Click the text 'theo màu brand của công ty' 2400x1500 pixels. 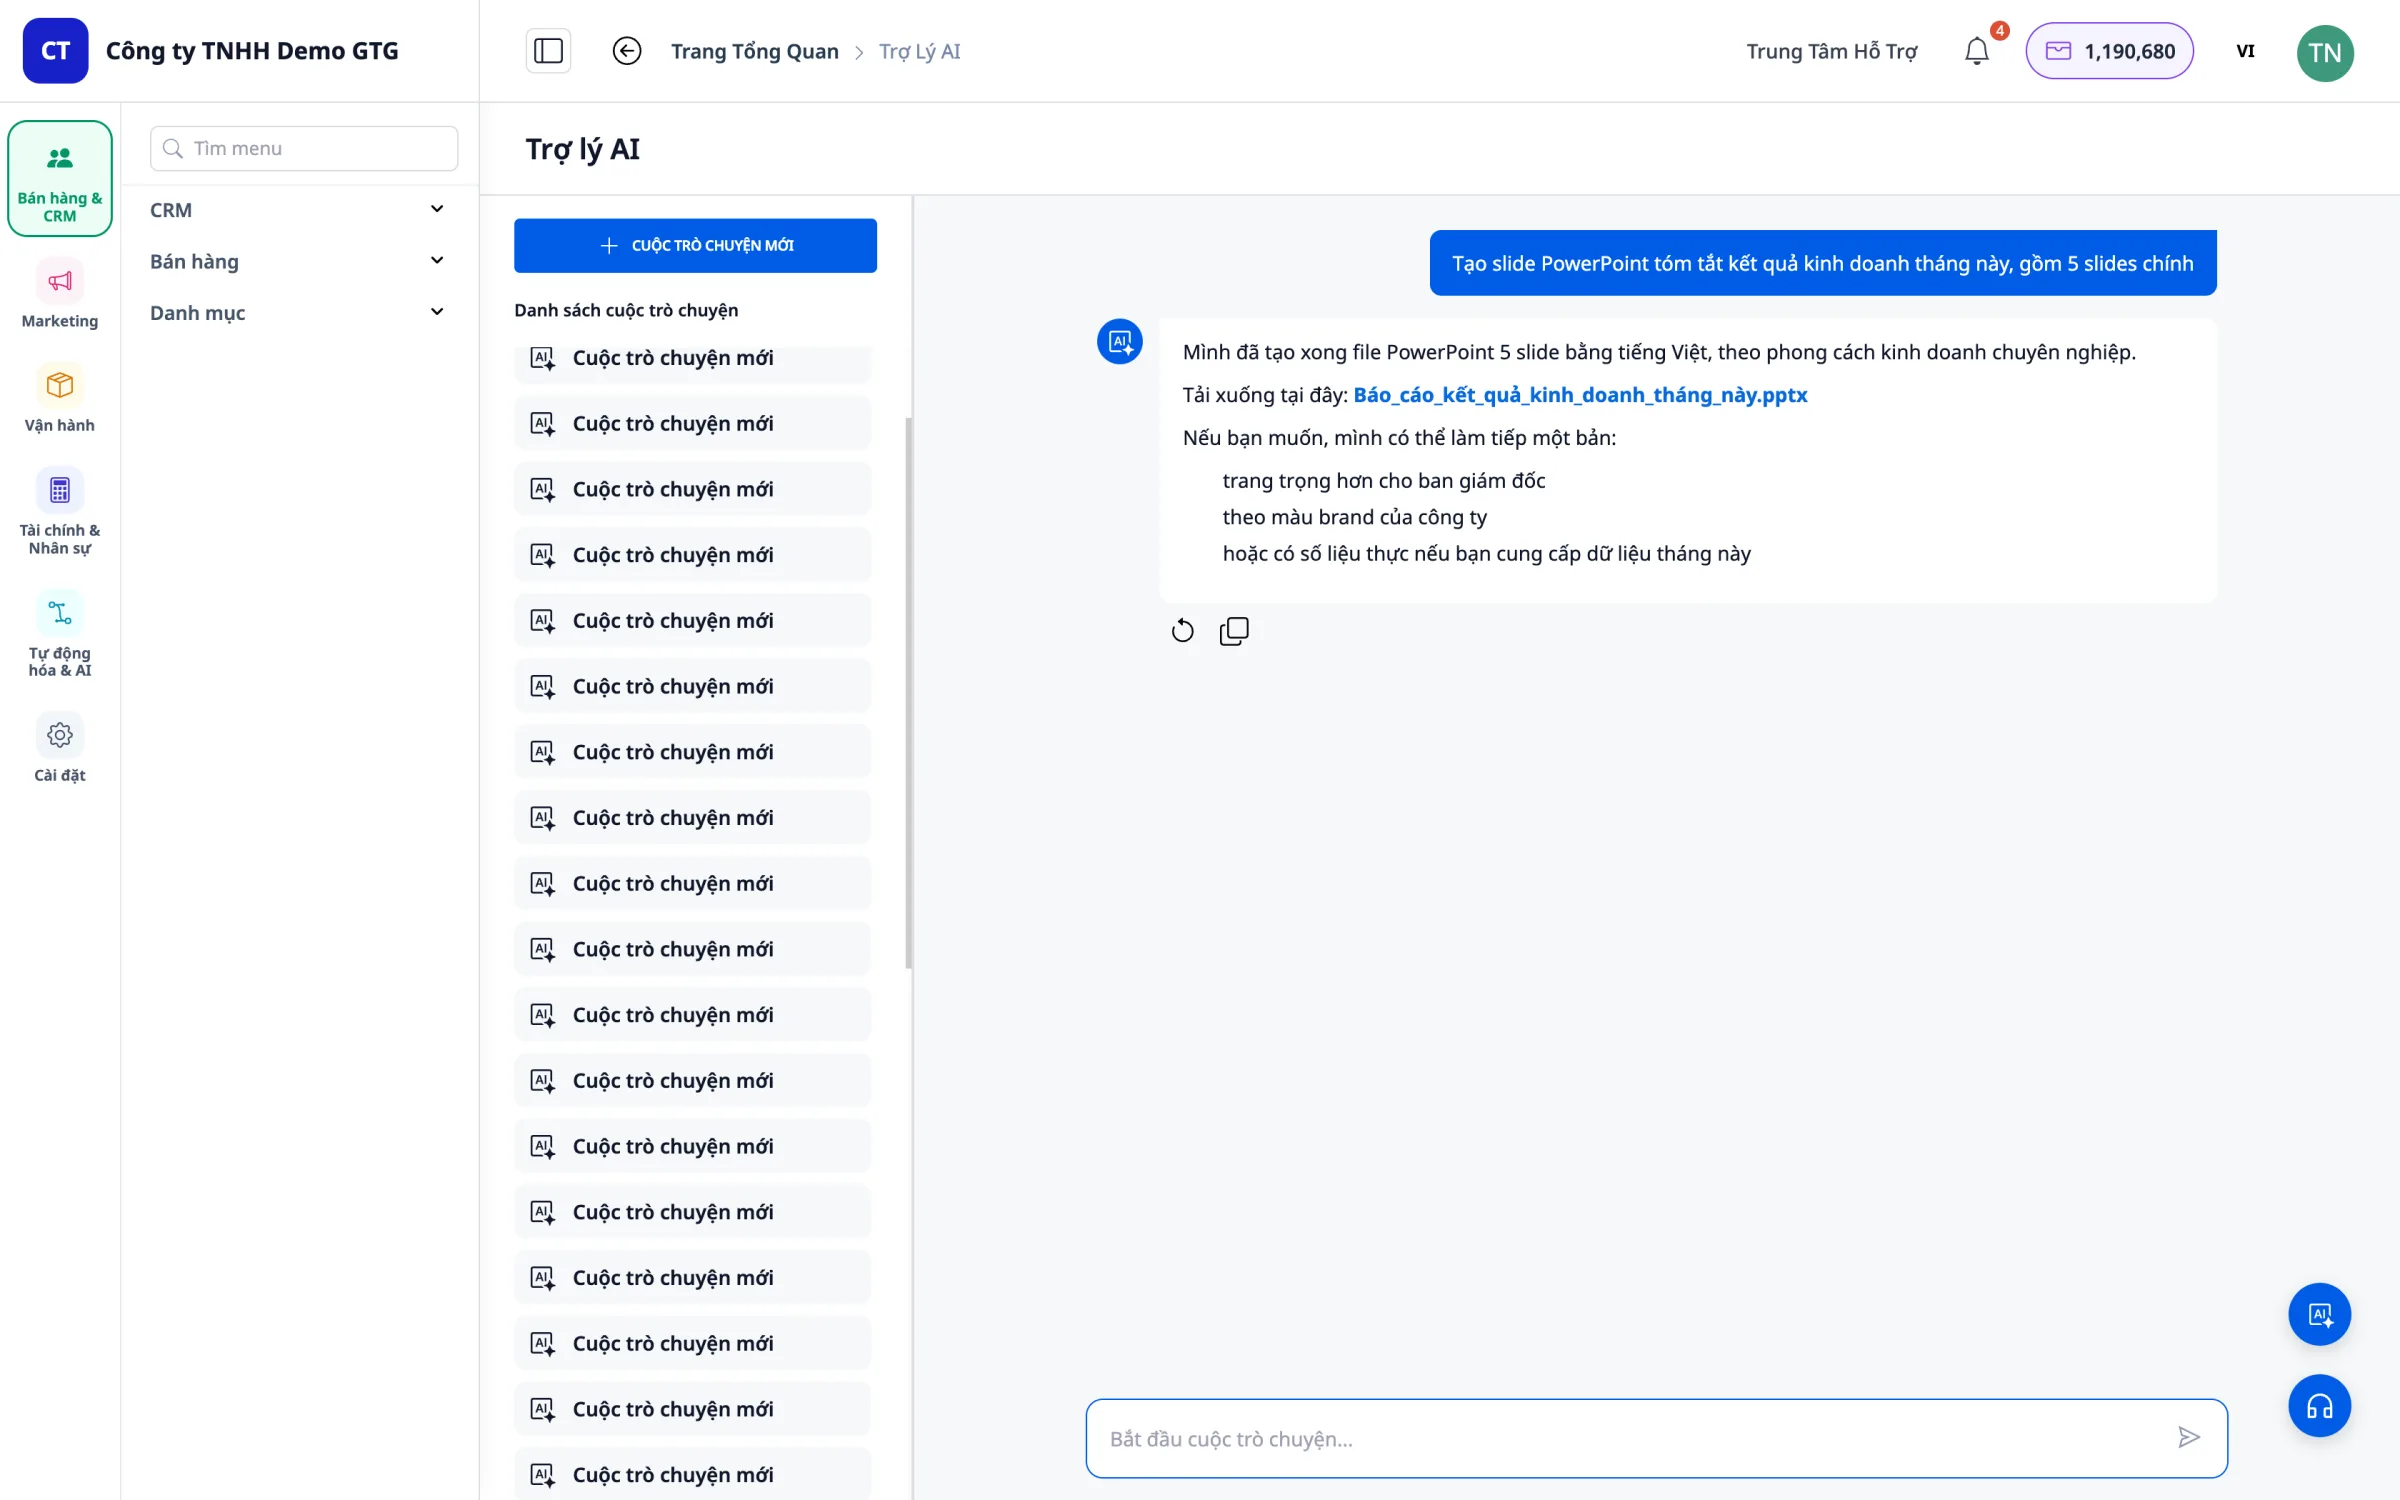[x=1354, y=517]
